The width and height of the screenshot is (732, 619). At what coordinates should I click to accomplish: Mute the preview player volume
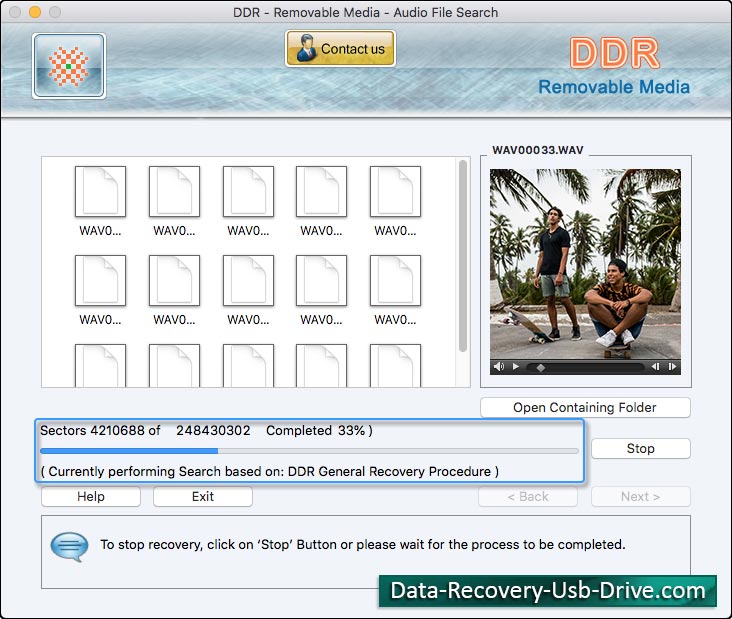pyautogui.click(x=499, y=367)
